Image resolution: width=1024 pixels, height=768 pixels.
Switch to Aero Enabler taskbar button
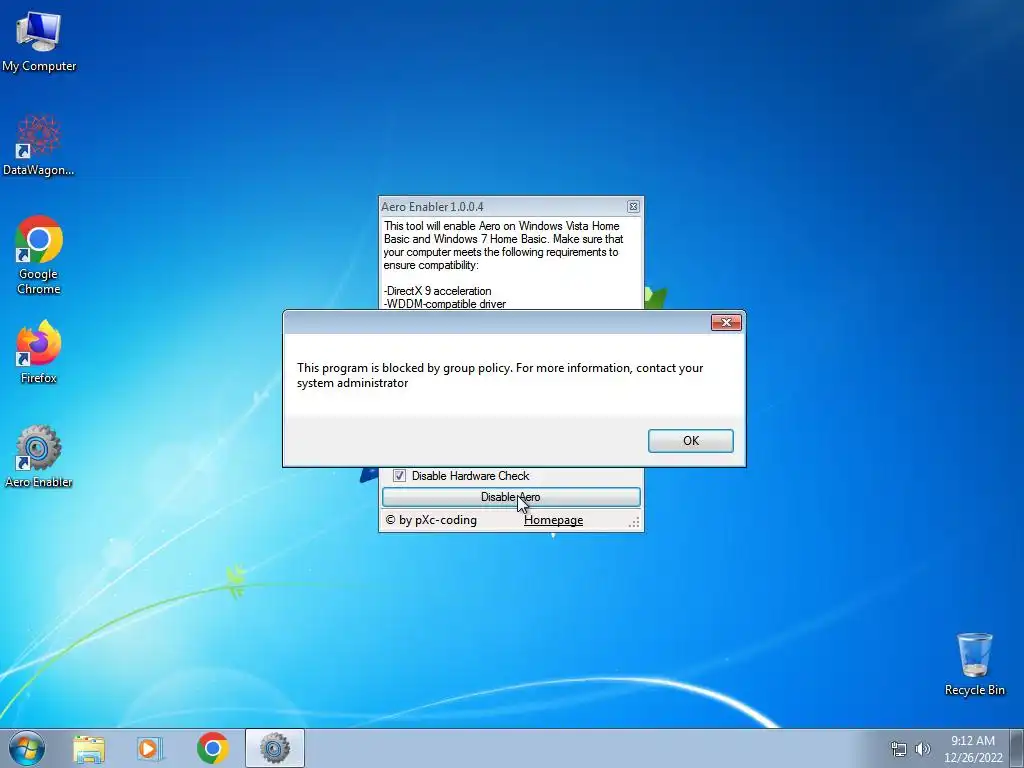tap(275, 748)
